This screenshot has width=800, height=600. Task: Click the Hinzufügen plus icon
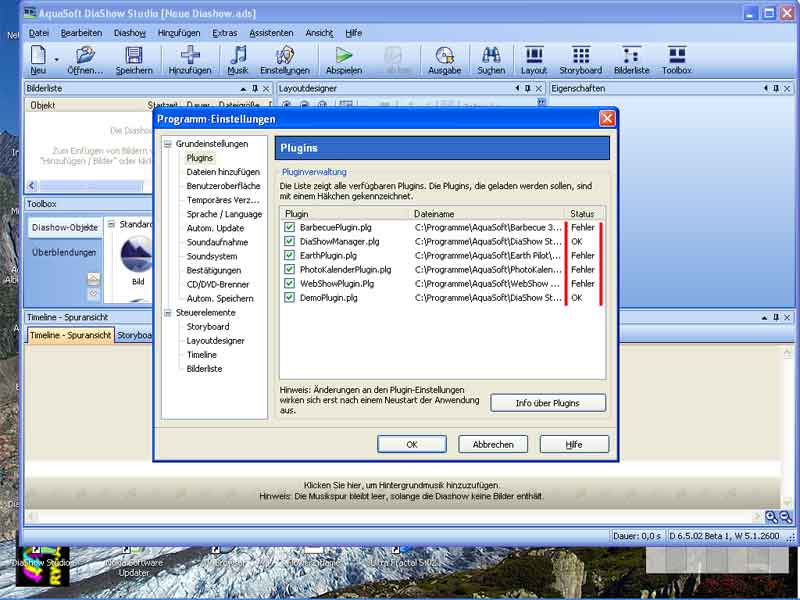point(189,56)
